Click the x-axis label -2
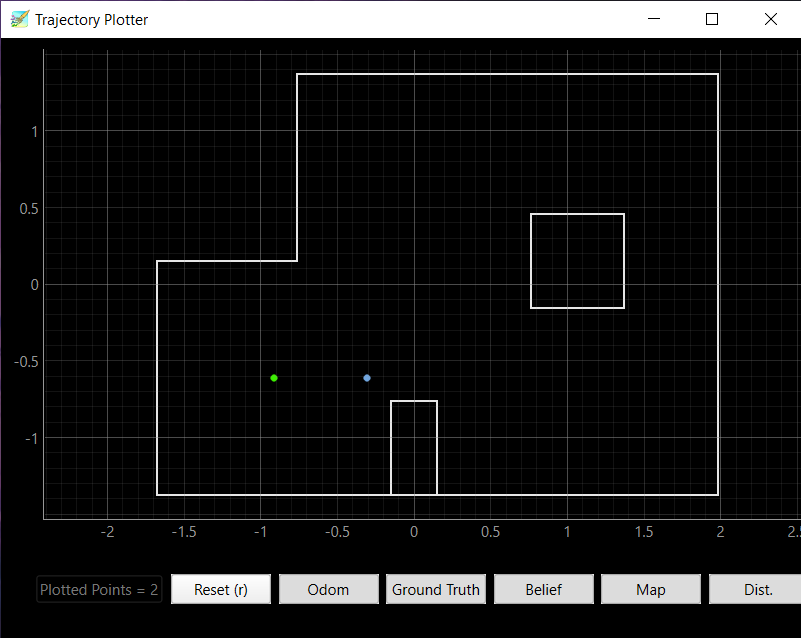This screenshot has height=638, width=801. (x=107, y=532)
